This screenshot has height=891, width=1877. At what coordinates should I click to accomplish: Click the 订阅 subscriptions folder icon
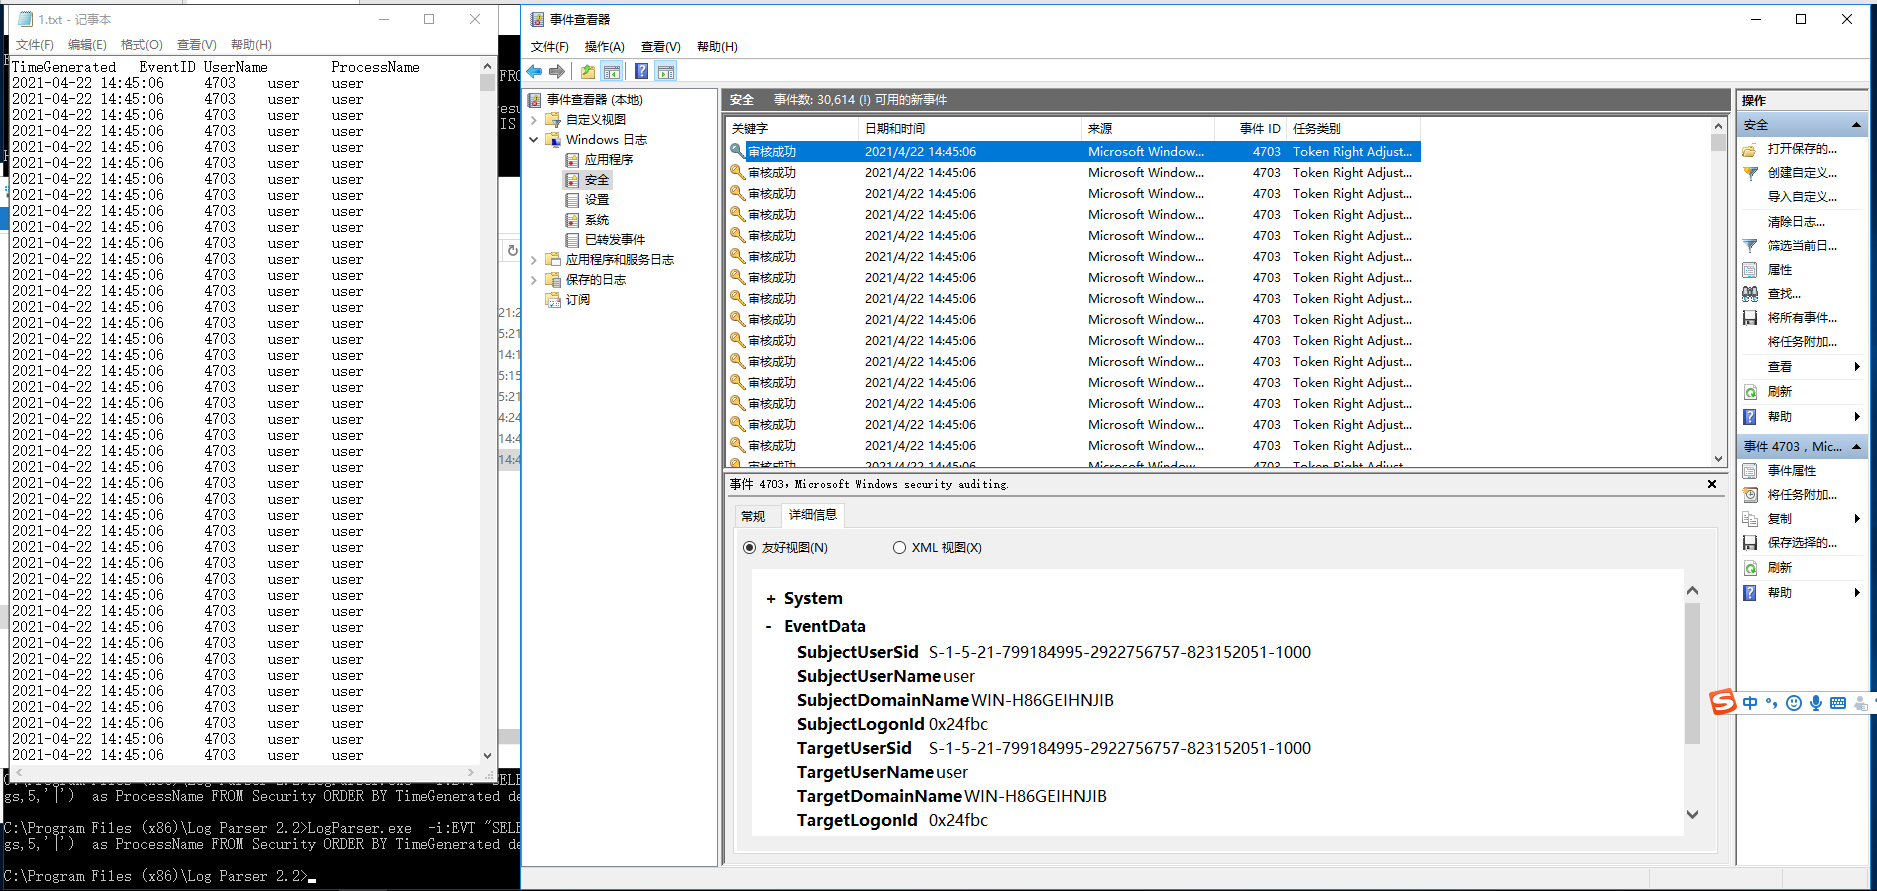[x=553, y=300]
